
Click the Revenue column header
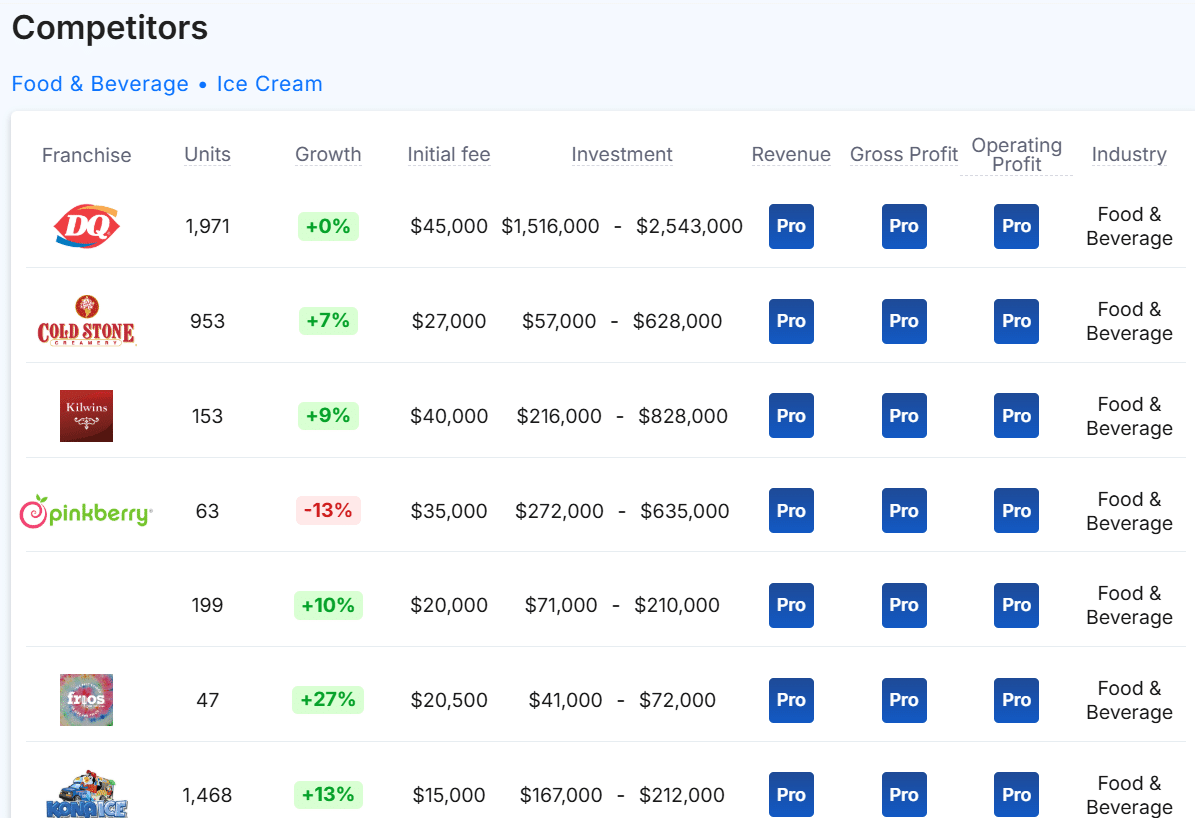tap(791, 155)
